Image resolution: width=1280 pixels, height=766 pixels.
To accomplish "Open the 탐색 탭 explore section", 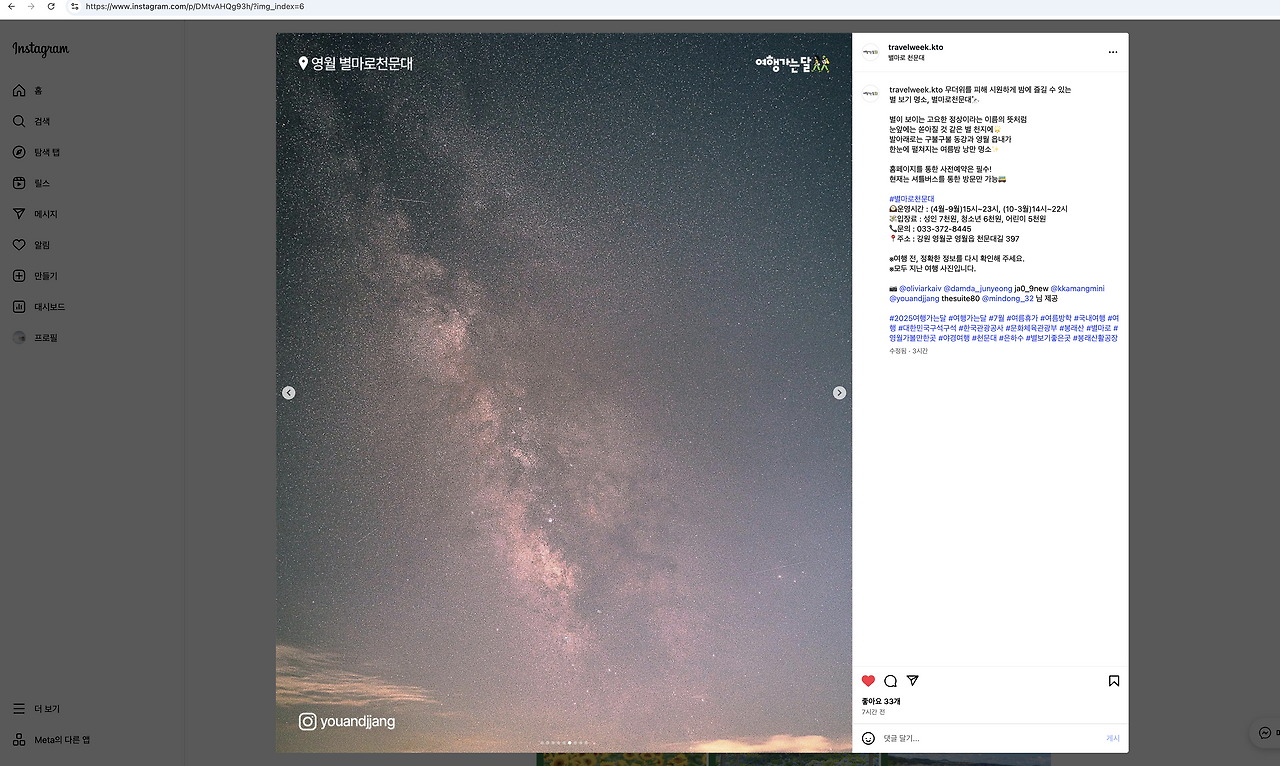I will (45, 152).
